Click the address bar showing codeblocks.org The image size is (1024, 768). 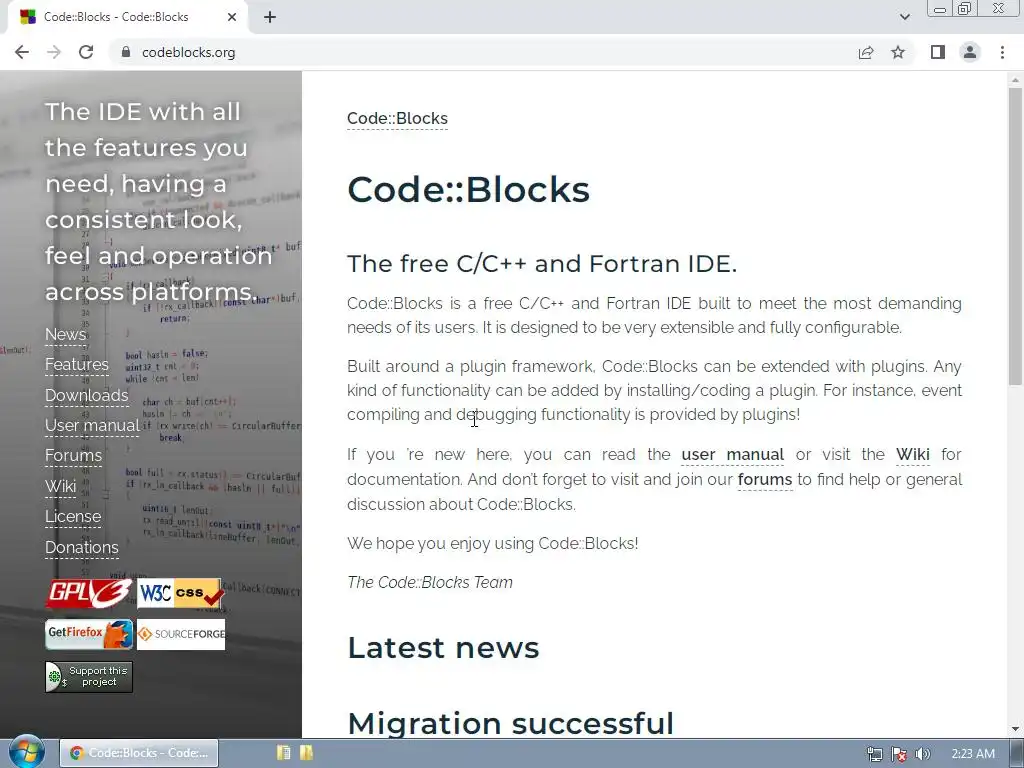point(483,52)
